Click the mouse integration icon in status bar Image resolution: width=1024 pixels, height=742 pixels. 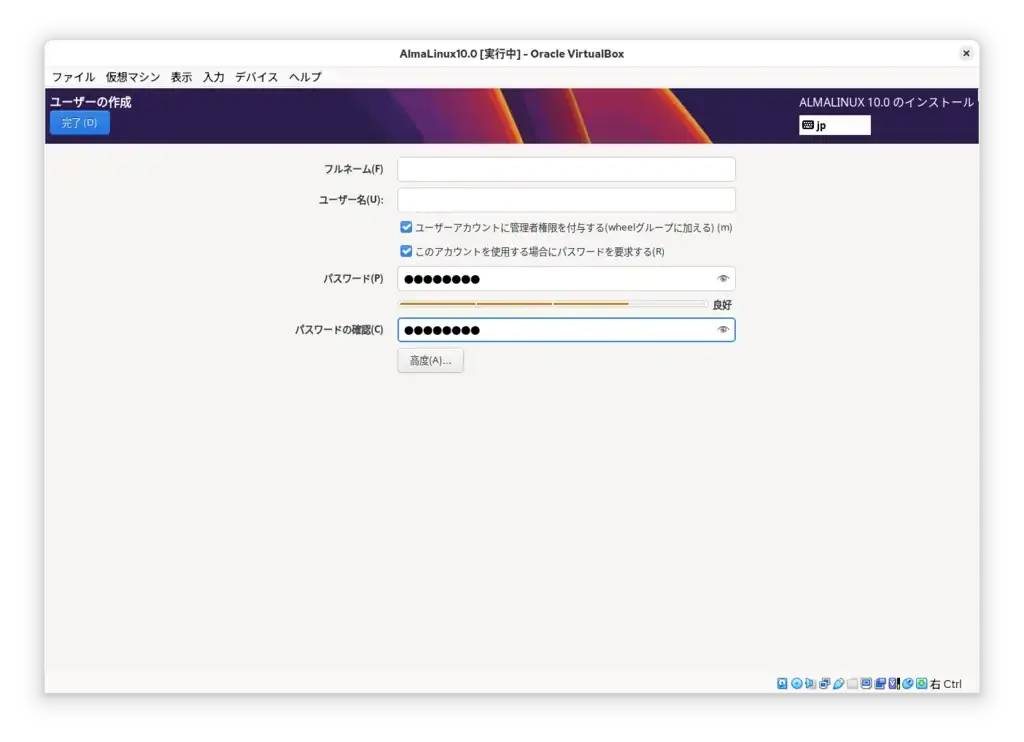pyautogui.click(x=907, y=683)
